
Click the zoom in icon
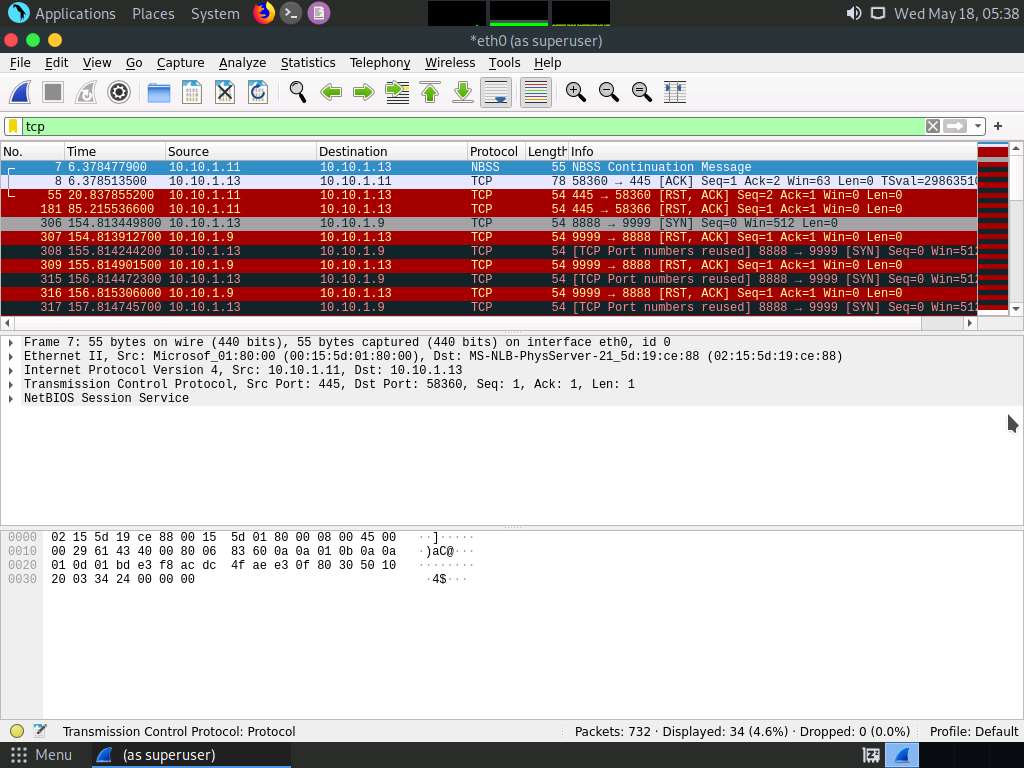(575, 92)
